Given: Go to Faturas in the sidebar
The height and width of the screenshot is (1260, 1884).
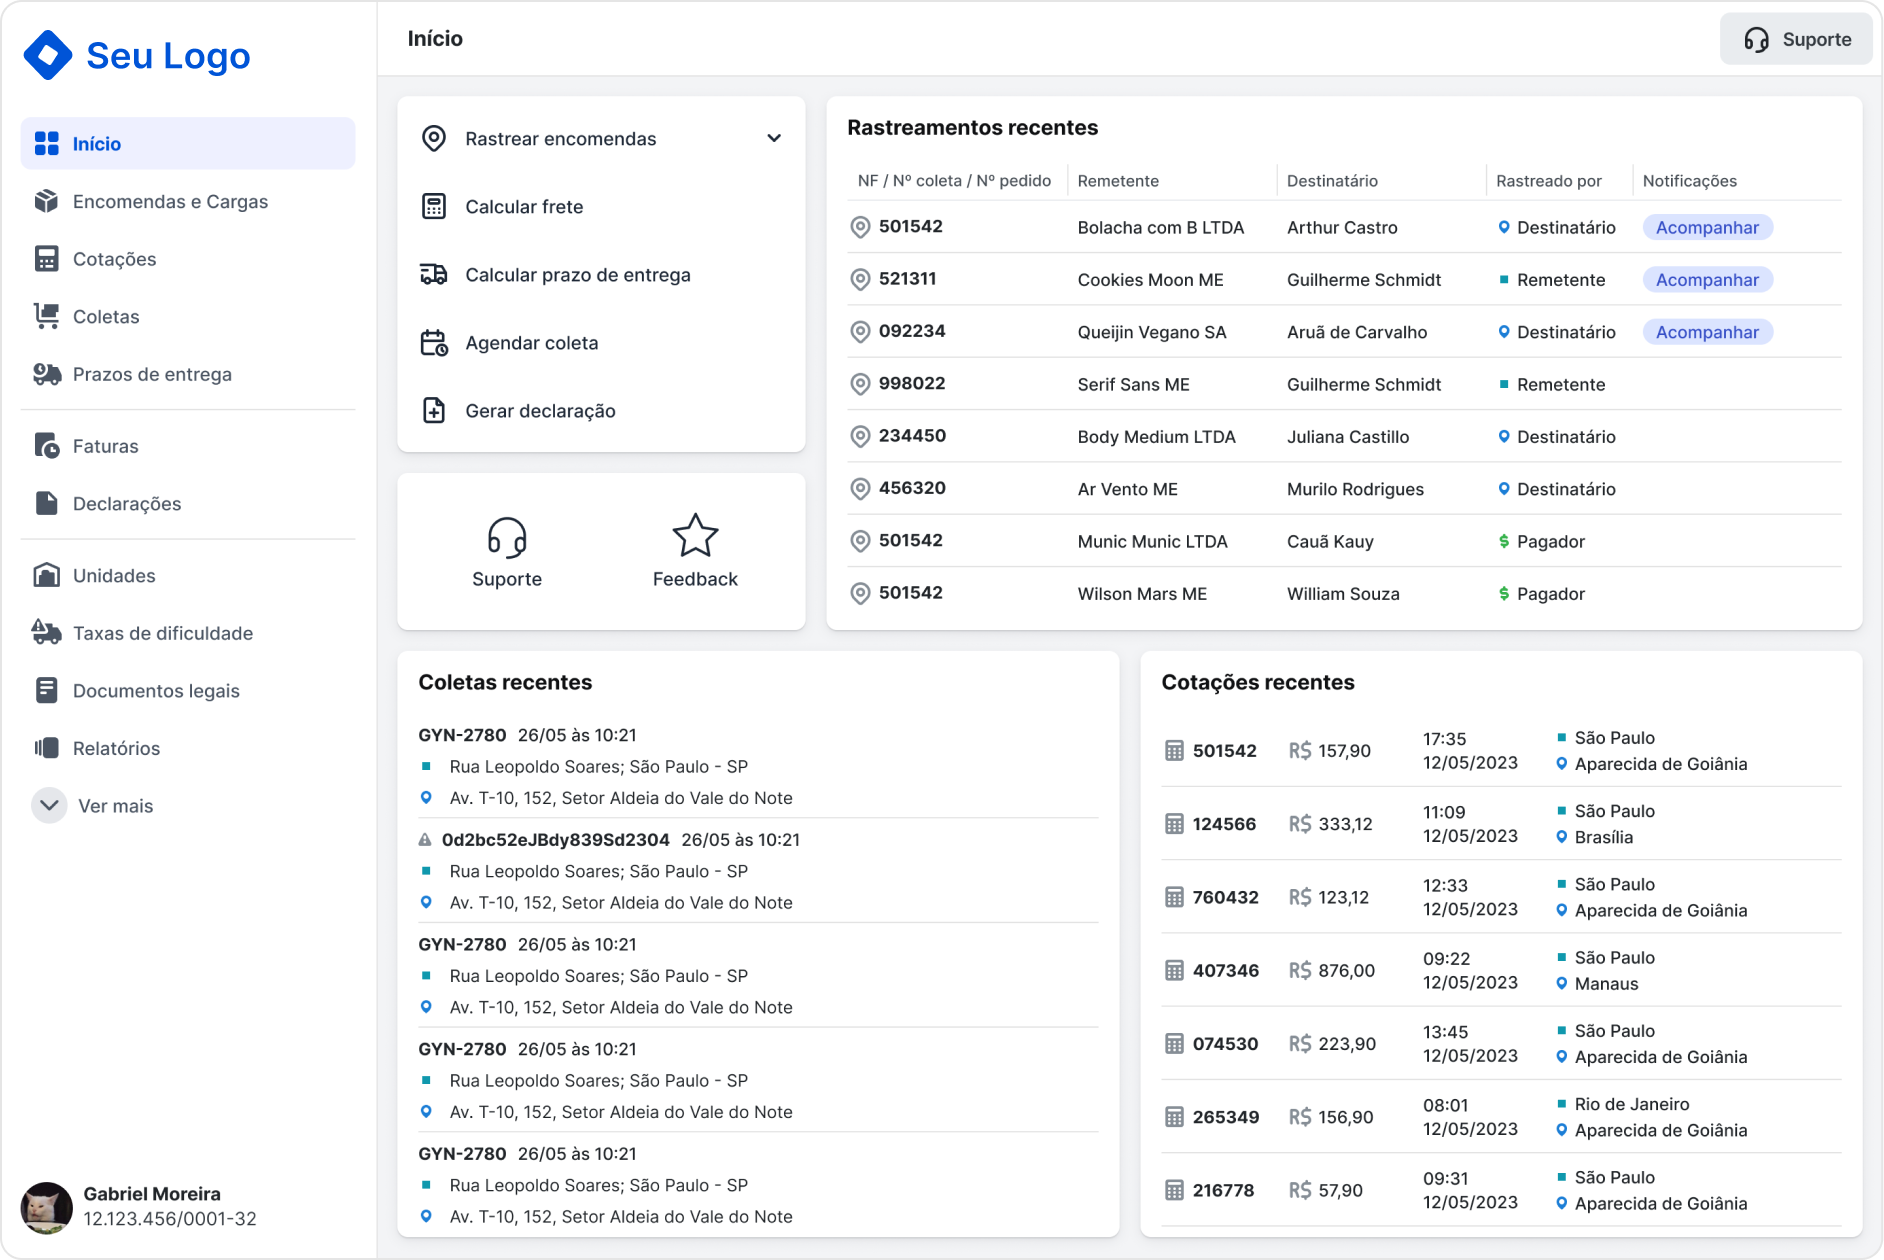Looking at the screenshot, I should coord(105,446).
